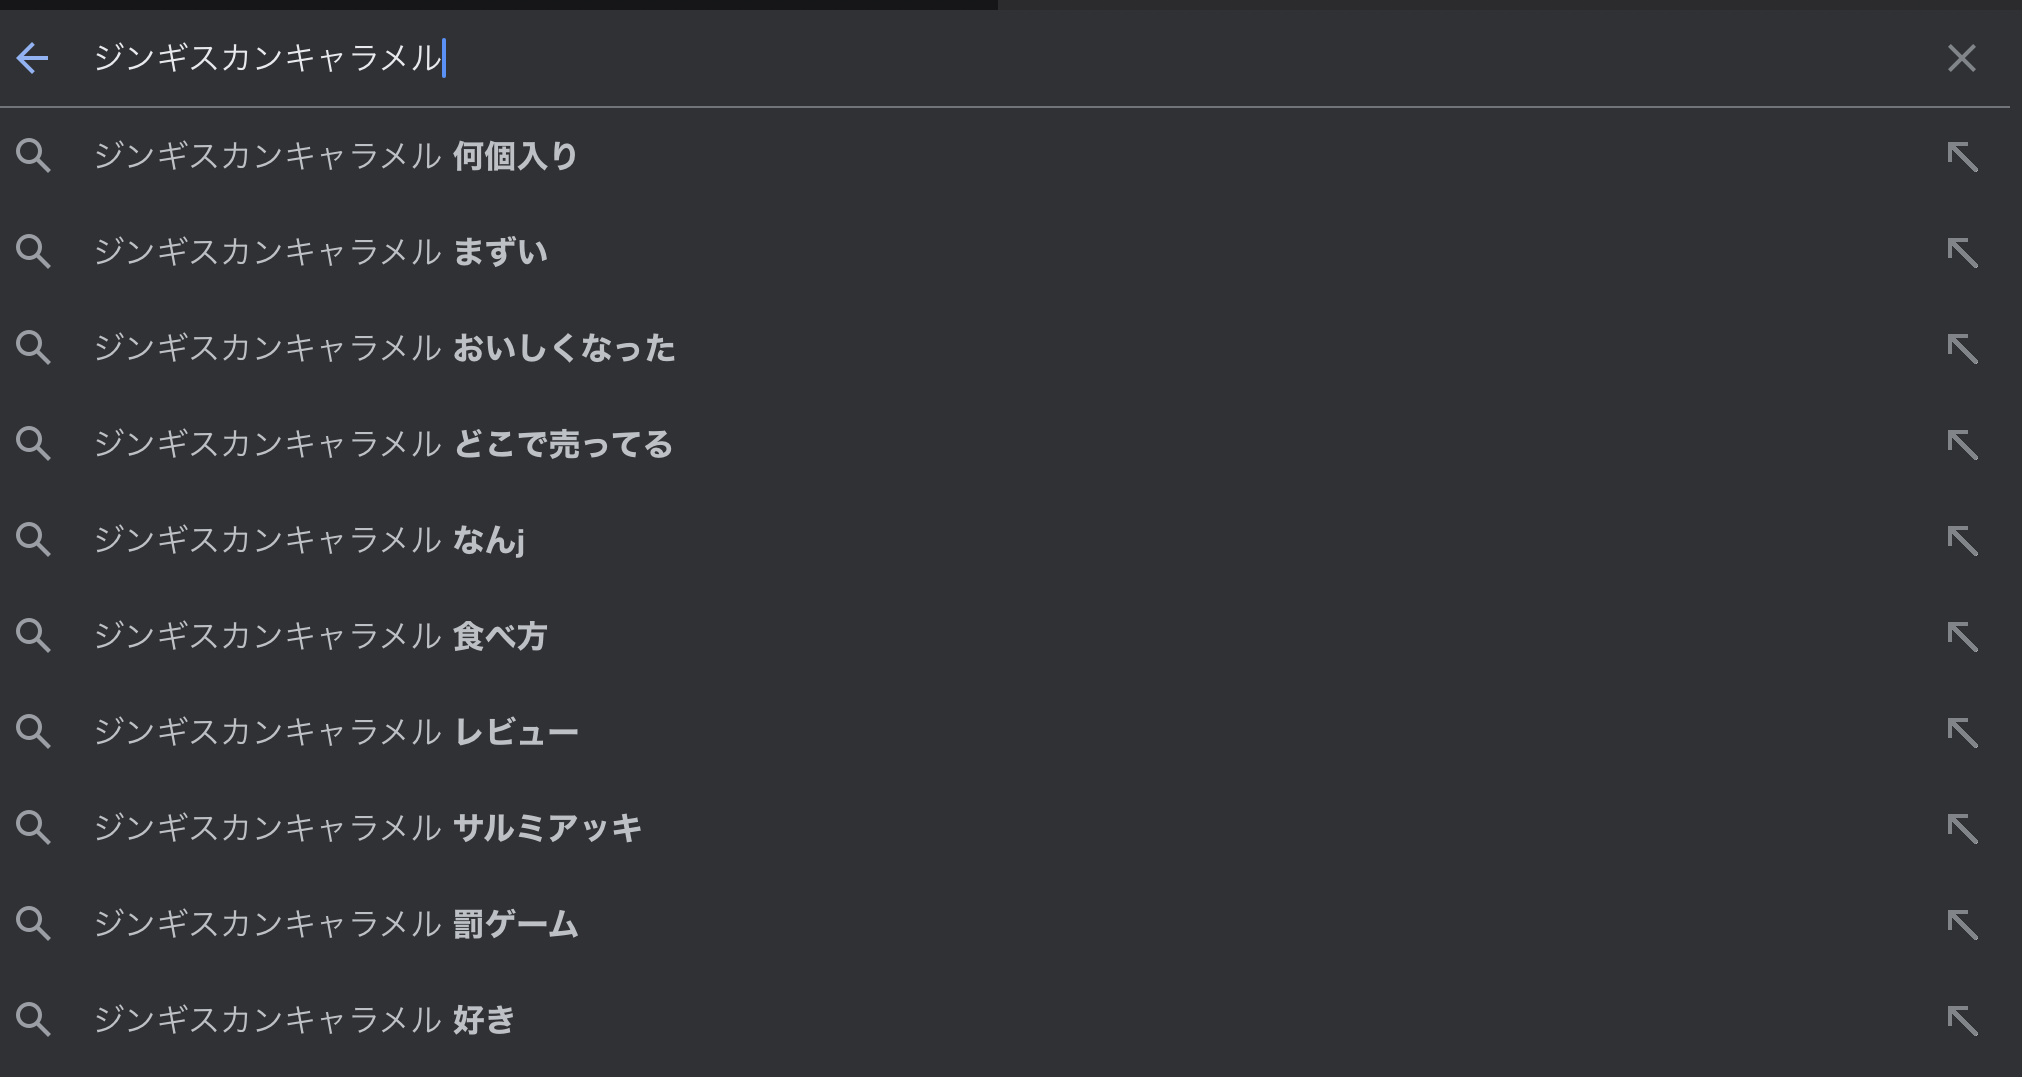Click fill-in arrow for サルミアッキ suggestion

(1962, 828)
